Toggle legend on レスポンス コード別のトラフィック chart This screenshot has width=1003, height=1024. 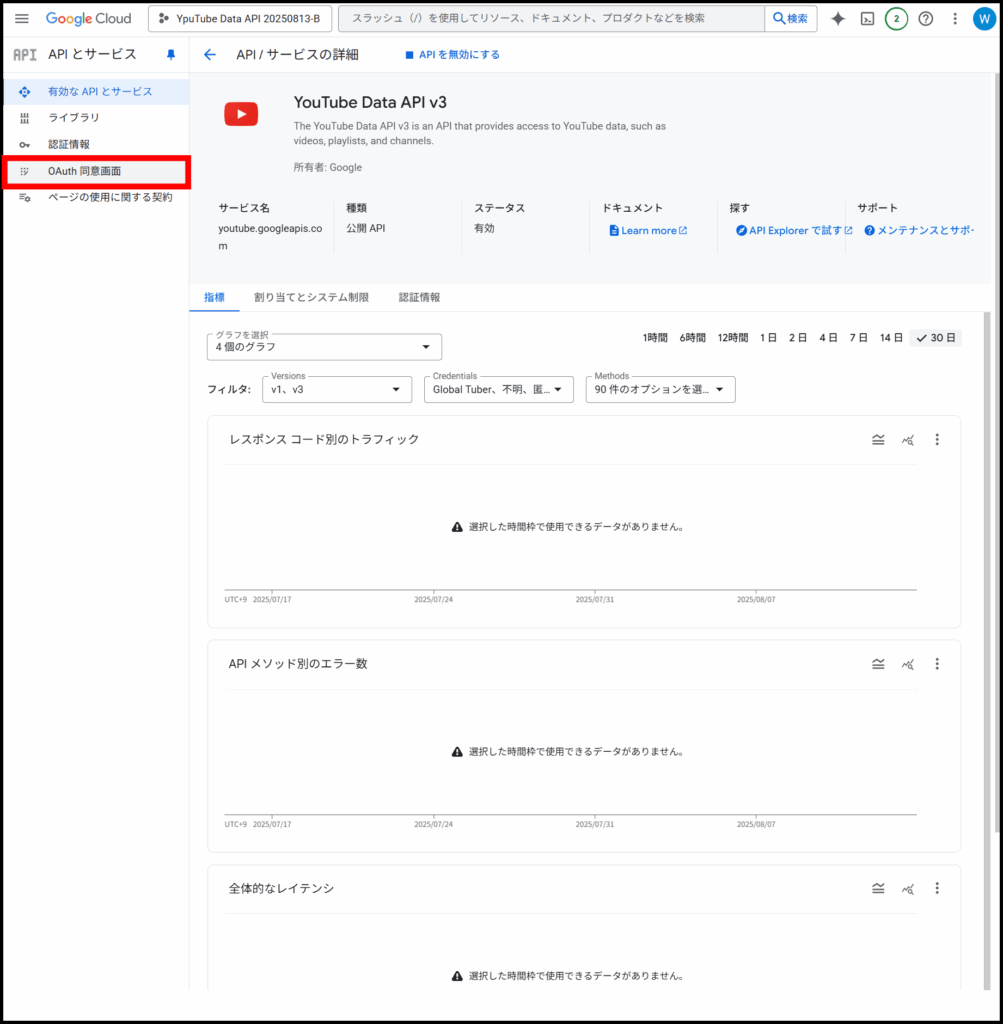click(x=878, y=440)
